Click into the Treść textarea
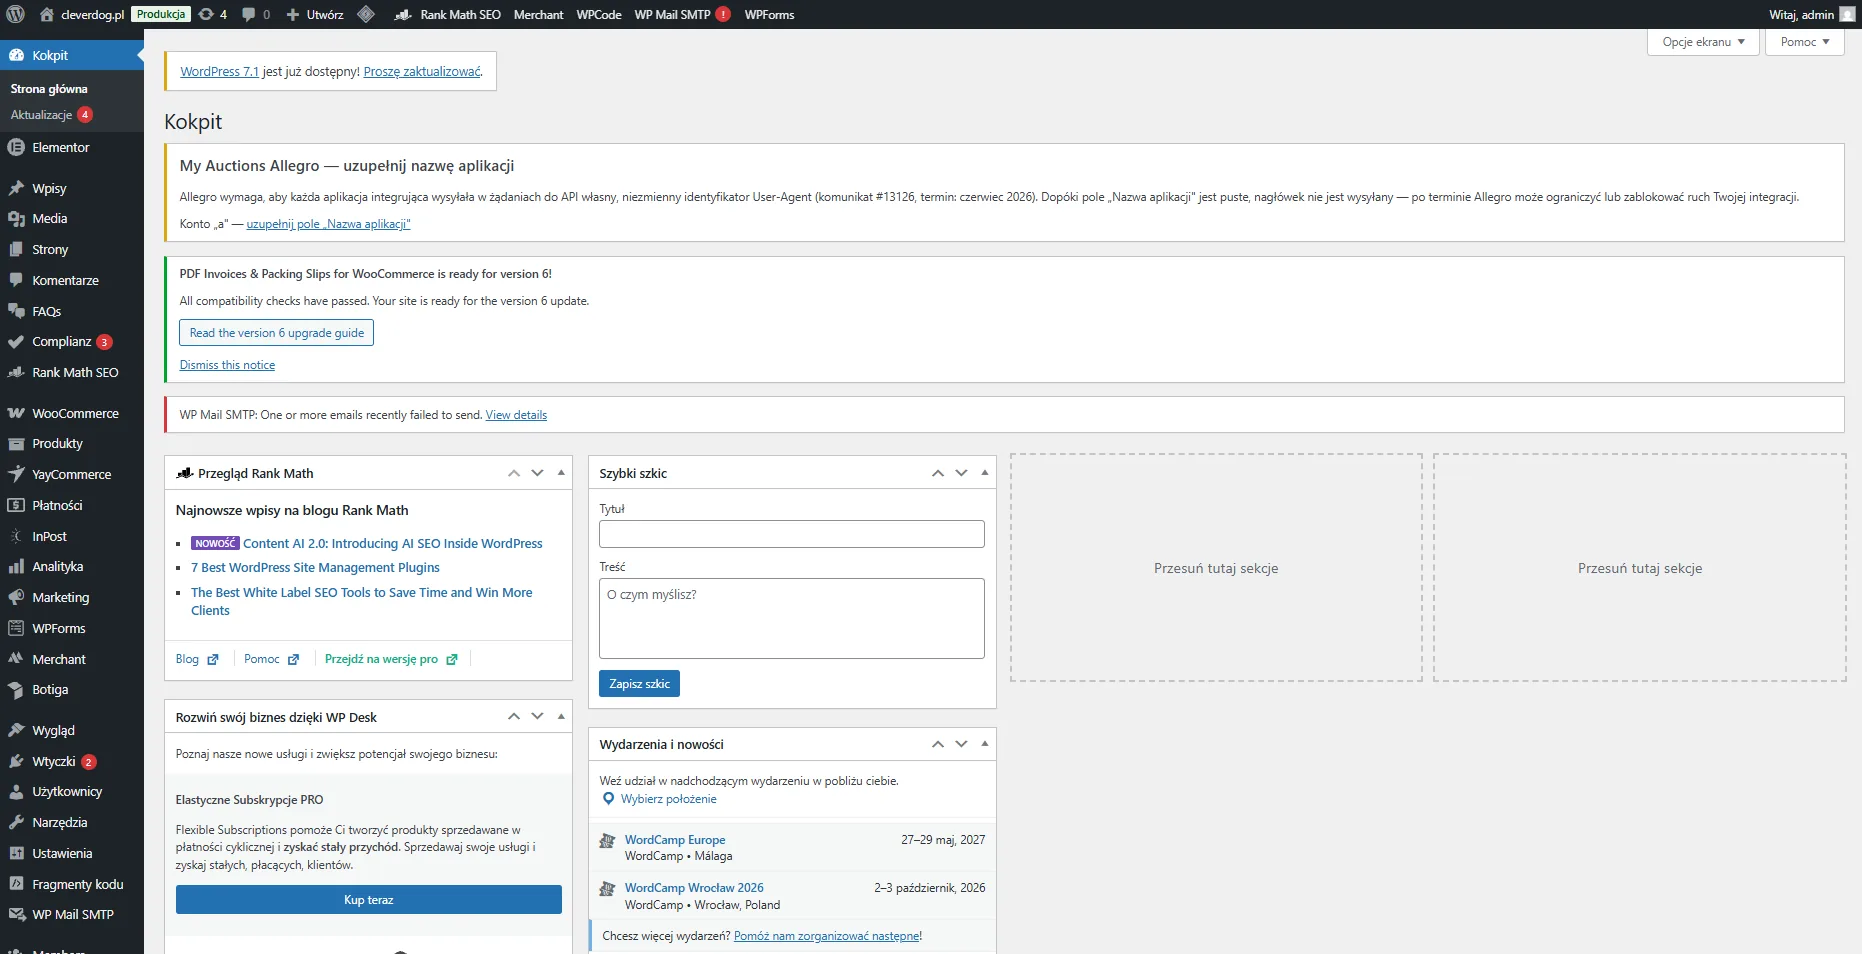This screenshot has height=954, width=1862. click(x=792, y=618)
